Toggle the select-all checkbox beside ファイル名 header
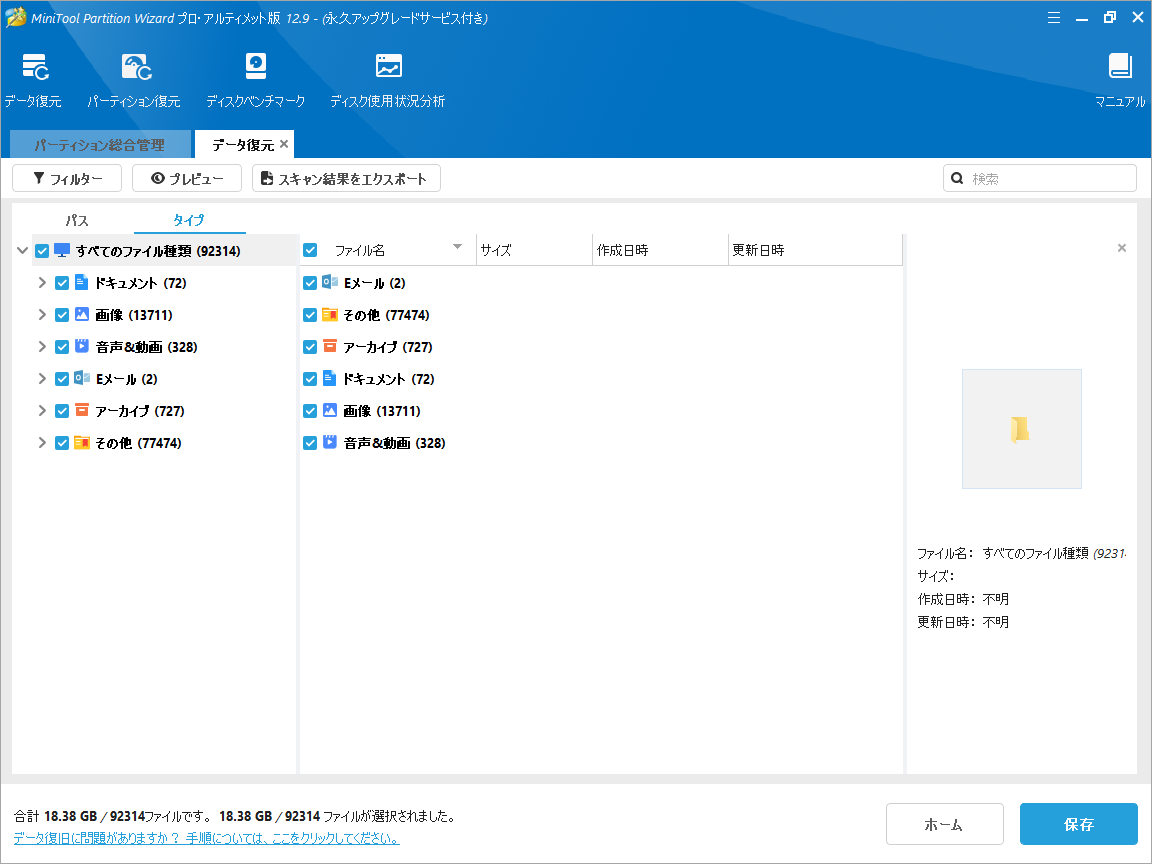The image size is (1152, 864). [310, 250]
